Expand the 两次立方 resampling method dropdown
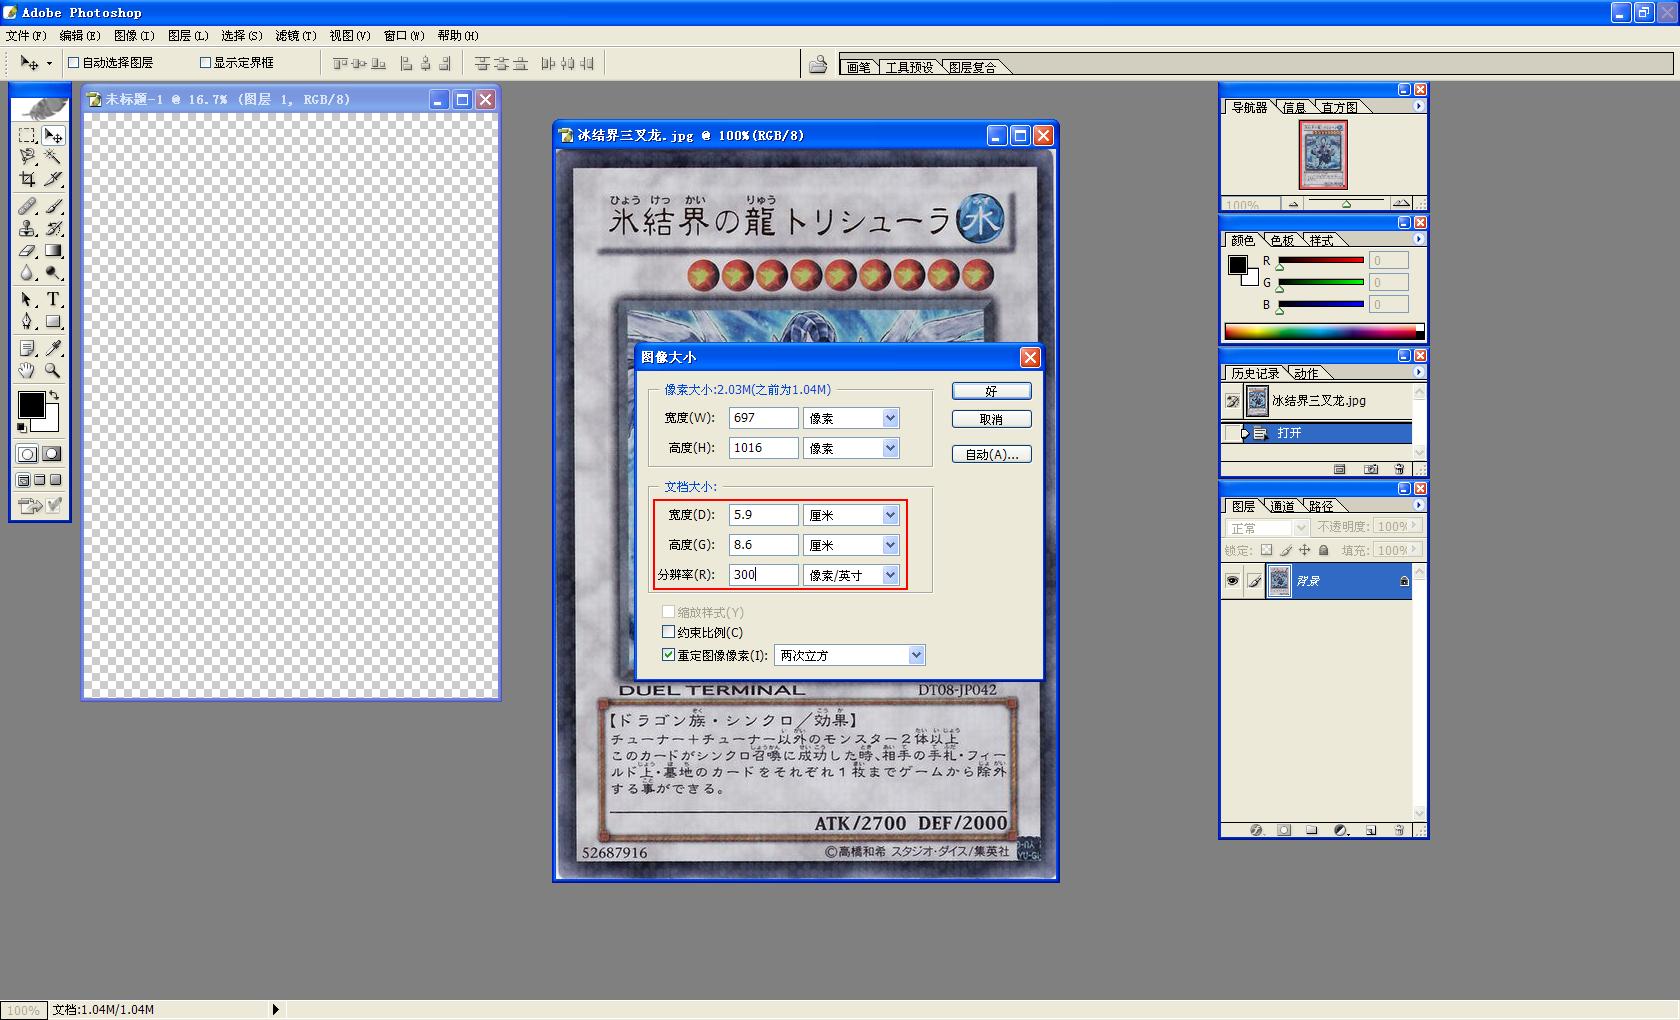This screenshot has width=1680, height=1020. tap(916, 655)
